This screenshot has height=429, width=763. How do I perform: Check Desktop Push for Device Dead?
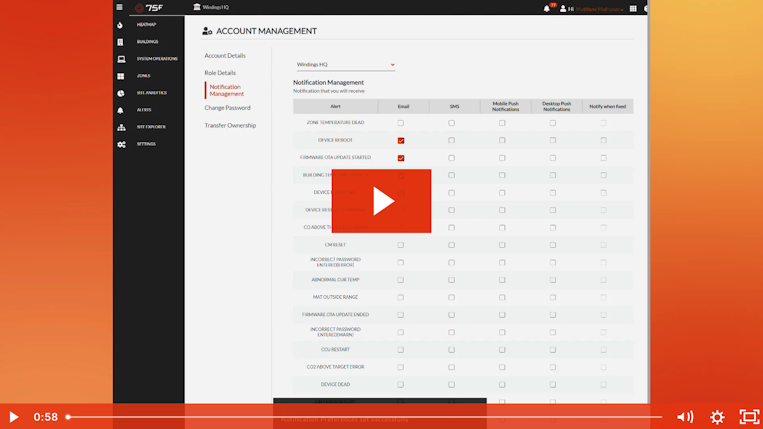553,385
